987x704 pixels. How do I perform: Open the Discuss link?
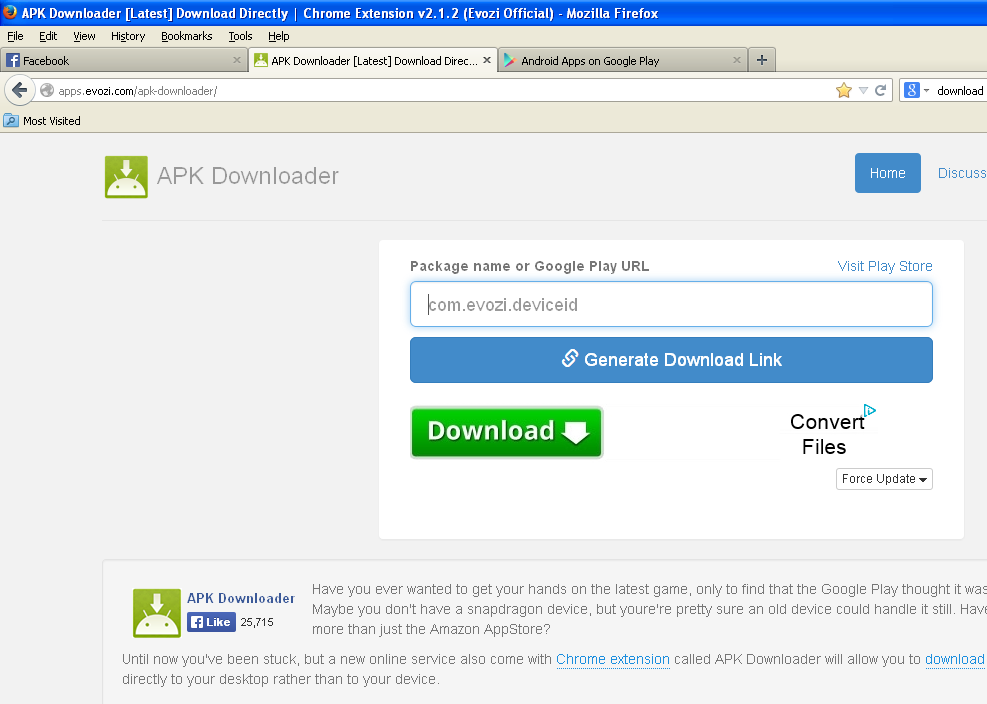(962, 173)
